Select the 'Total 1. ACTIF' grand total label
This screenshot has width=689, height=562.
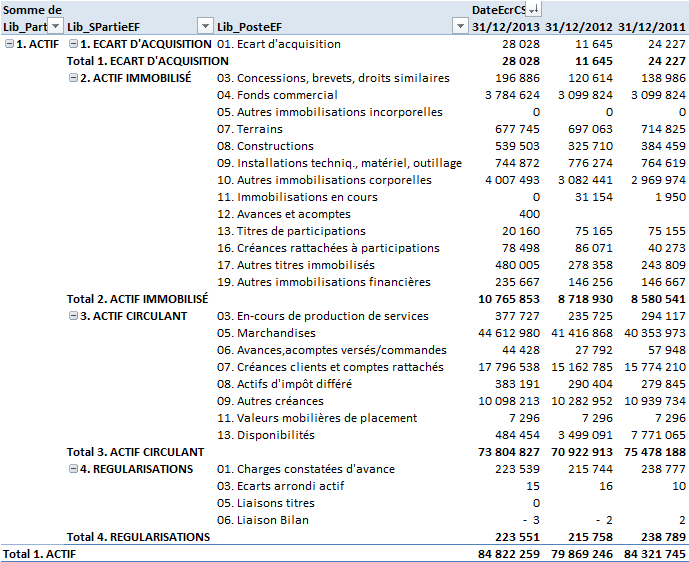click(x=39, y=554)
